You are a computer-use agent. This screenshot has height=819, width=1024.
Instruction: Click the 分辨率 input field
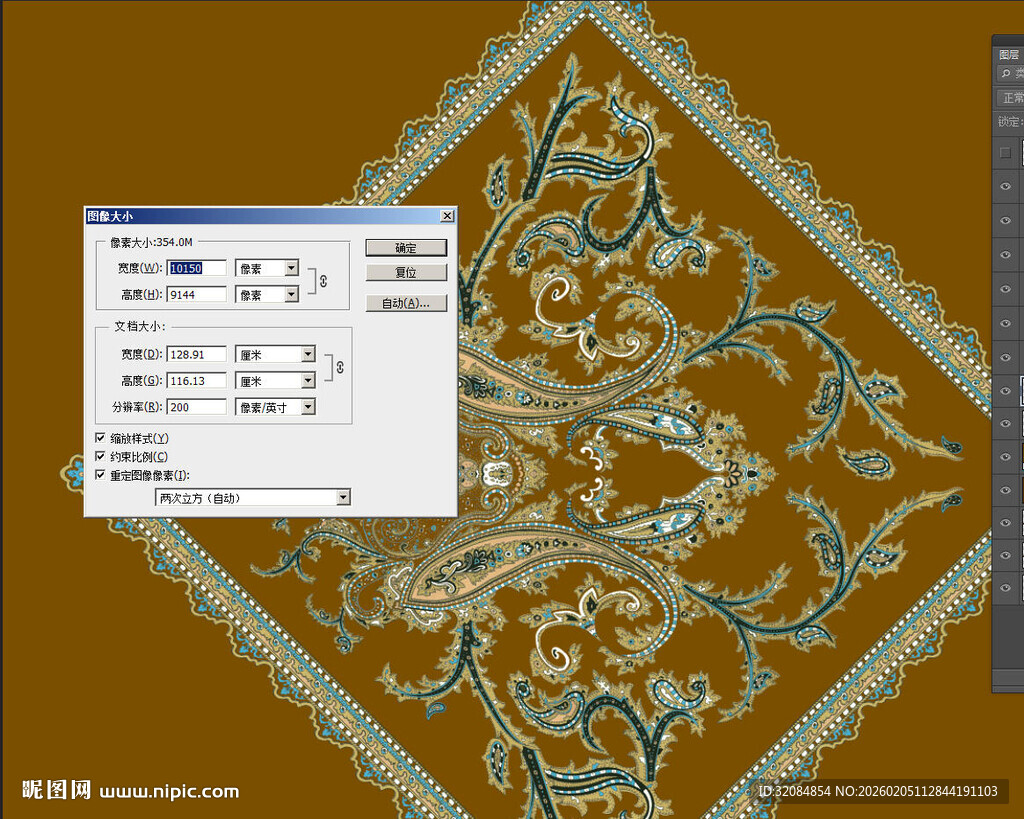[x=197, y=407]
